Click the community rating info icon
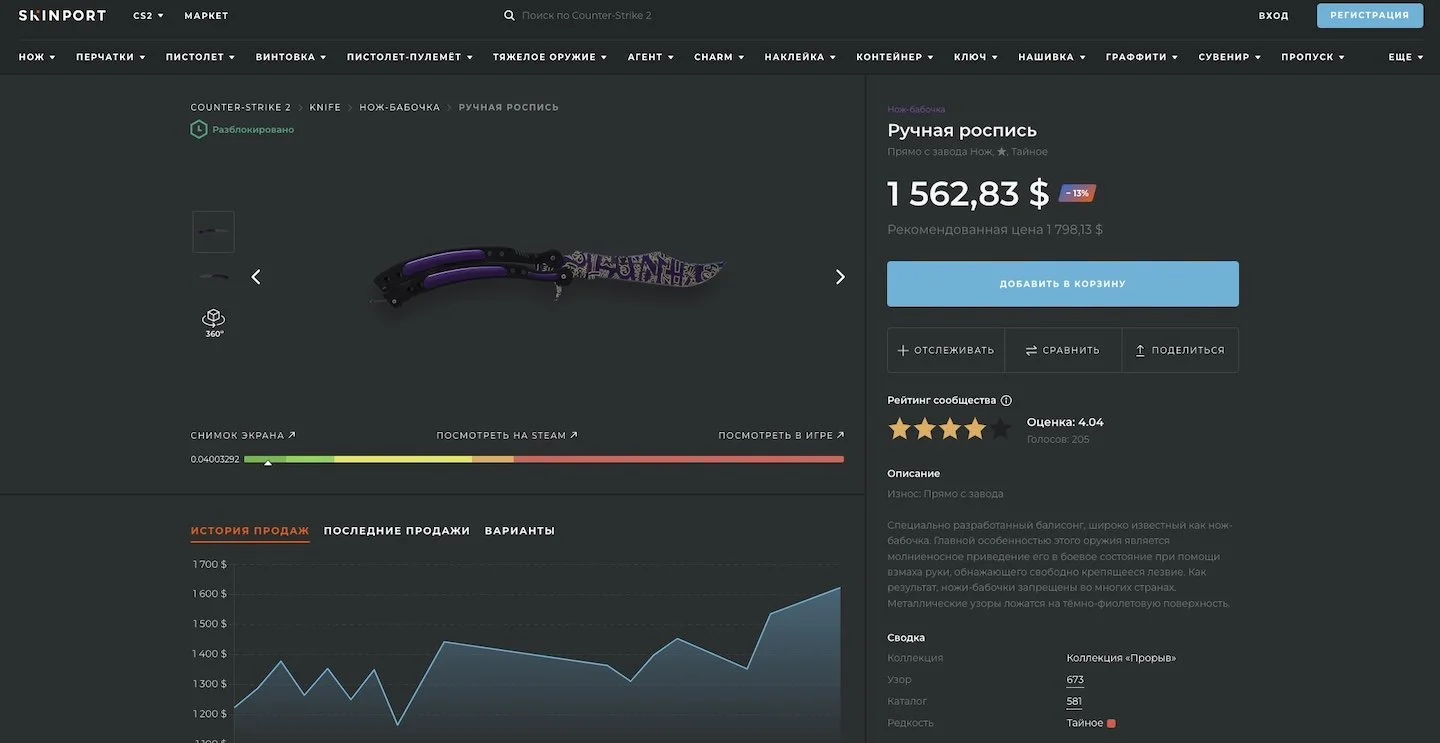 pos(1006,400)
